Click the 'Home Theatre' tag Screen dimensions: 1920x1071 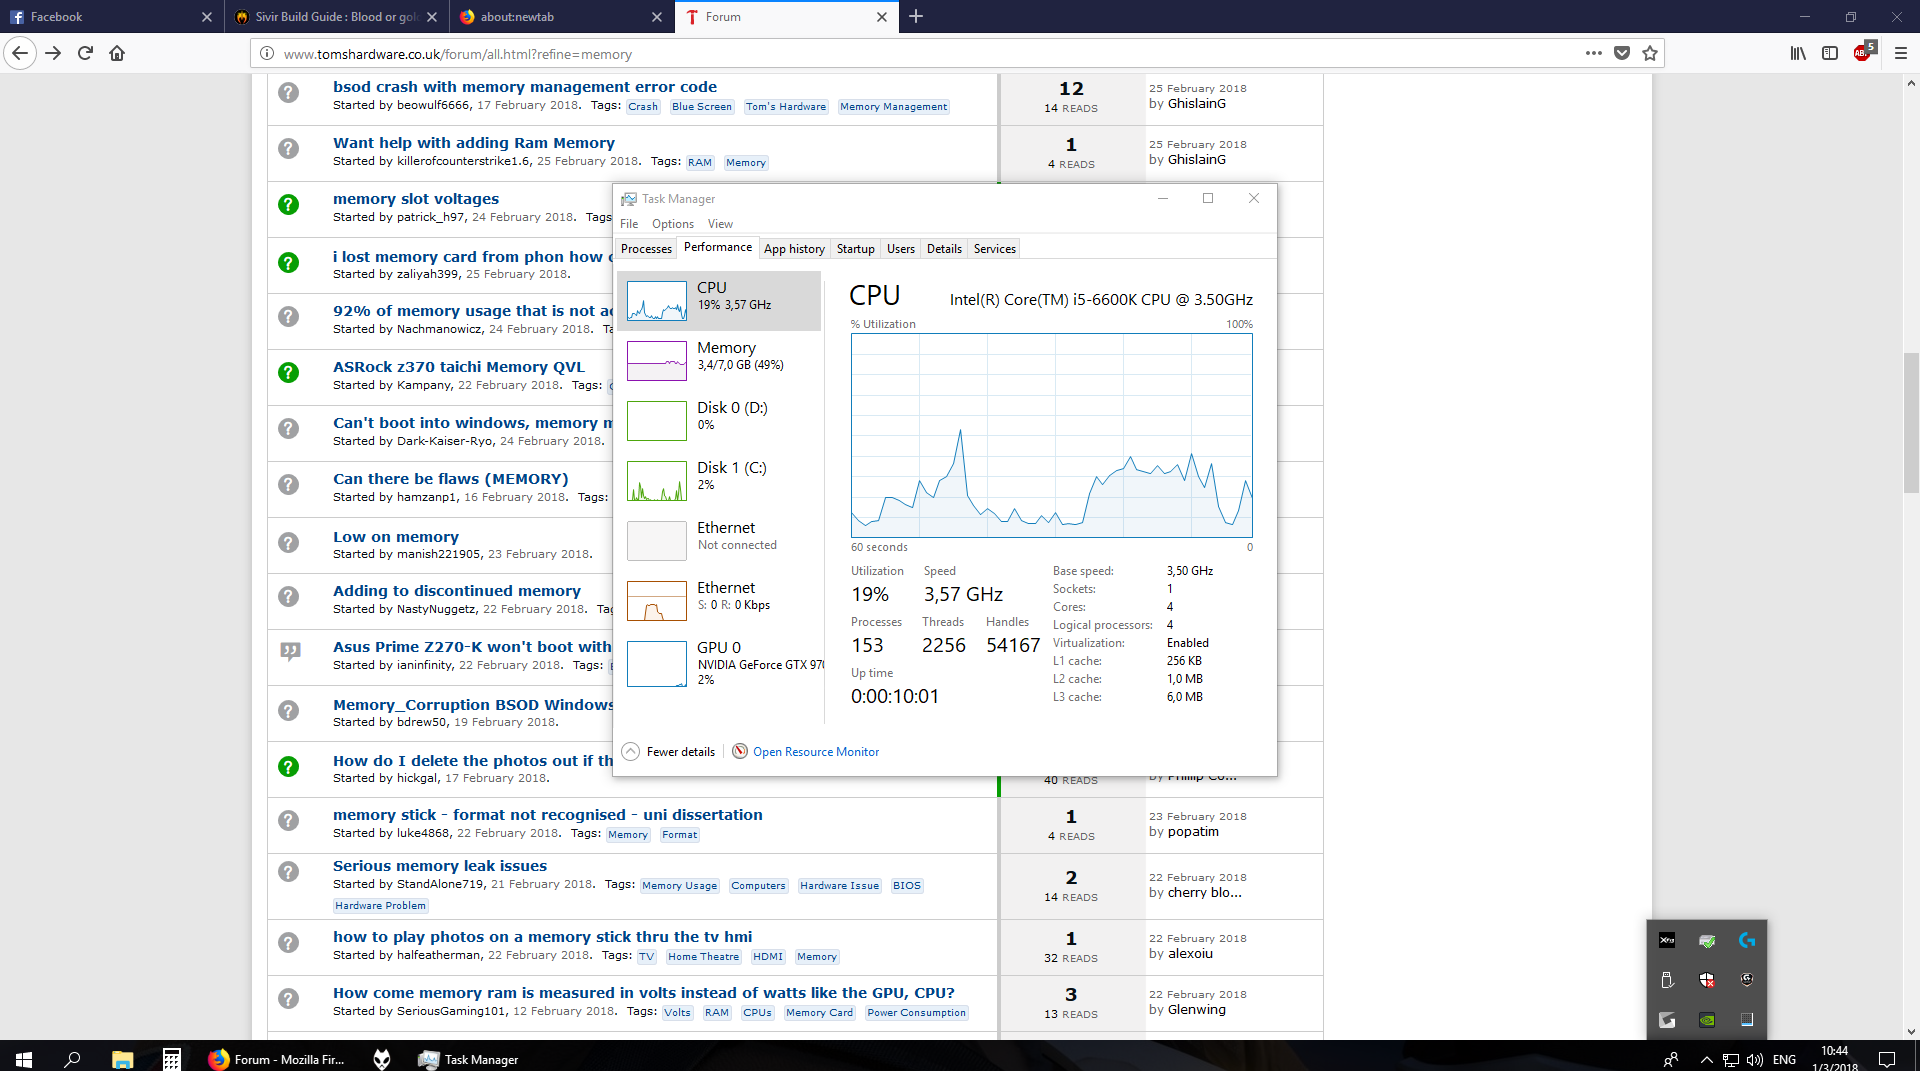tap(703, 956)
